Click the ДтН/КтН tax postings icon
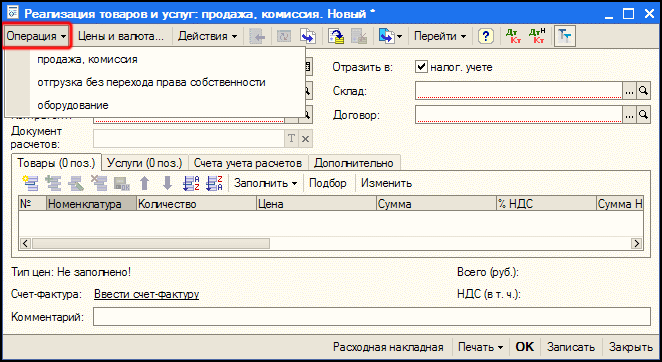The image size is (662, 362). click(x=537, y=36)
